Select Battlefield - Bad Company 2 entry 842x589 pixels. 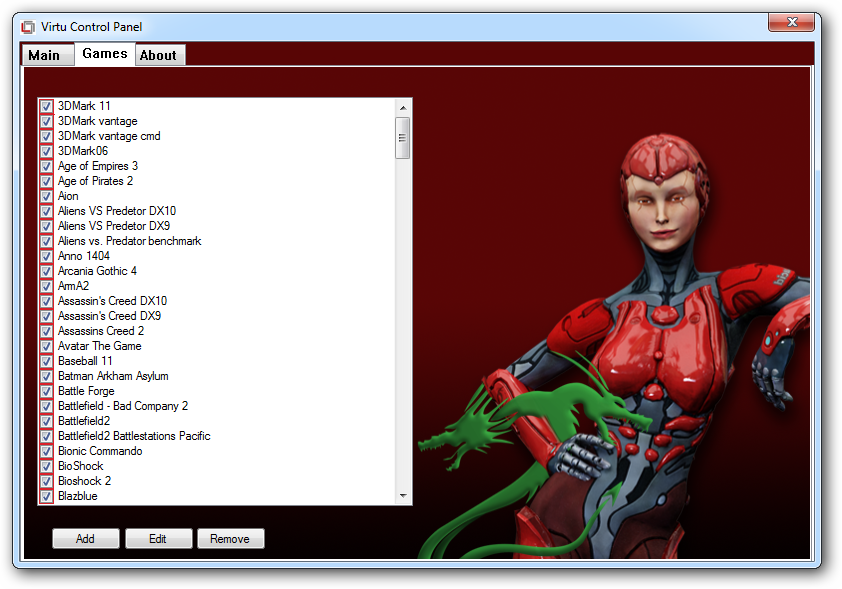click(123, 406)
